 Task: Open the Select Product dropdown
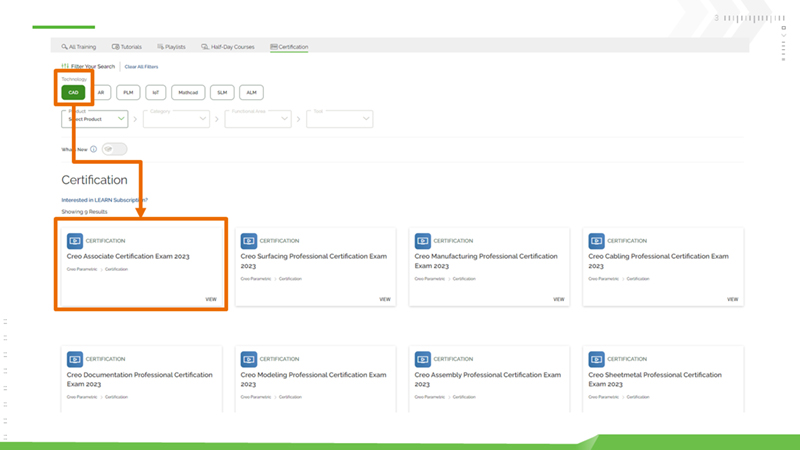point(95,119)
